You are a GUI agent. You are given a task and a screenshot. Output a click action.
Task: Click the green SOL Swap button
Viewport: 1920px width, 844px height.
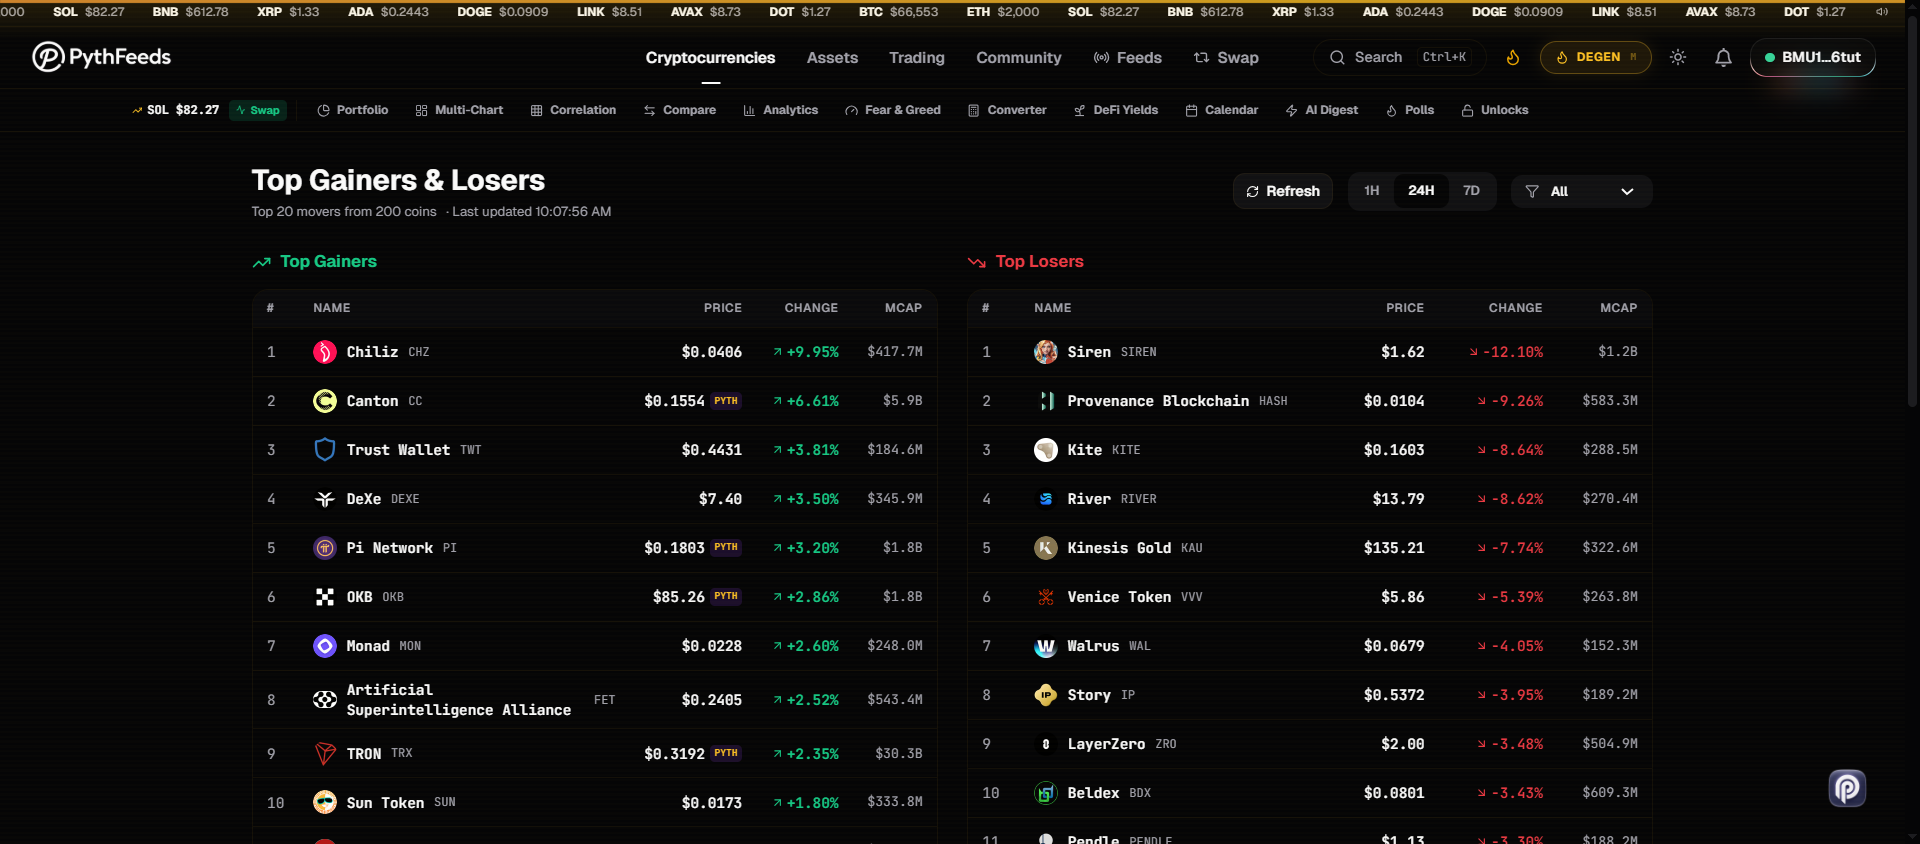pos(258,110)
